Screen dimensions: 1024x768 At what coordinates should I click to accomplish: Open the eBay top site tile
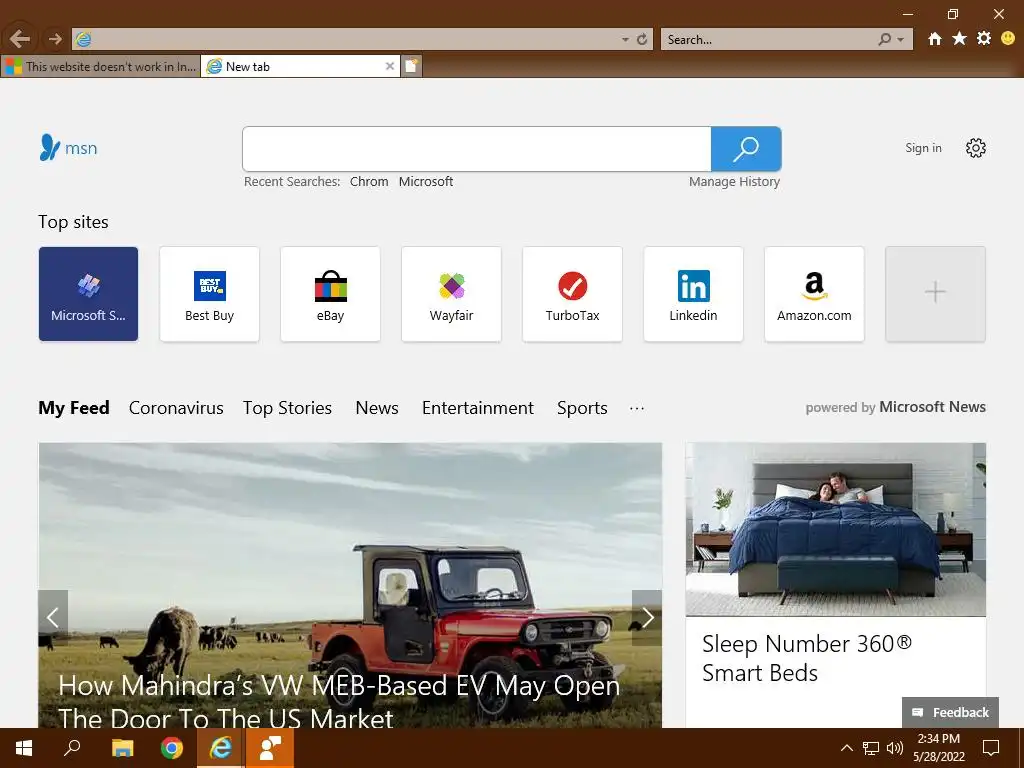(330, 294)
